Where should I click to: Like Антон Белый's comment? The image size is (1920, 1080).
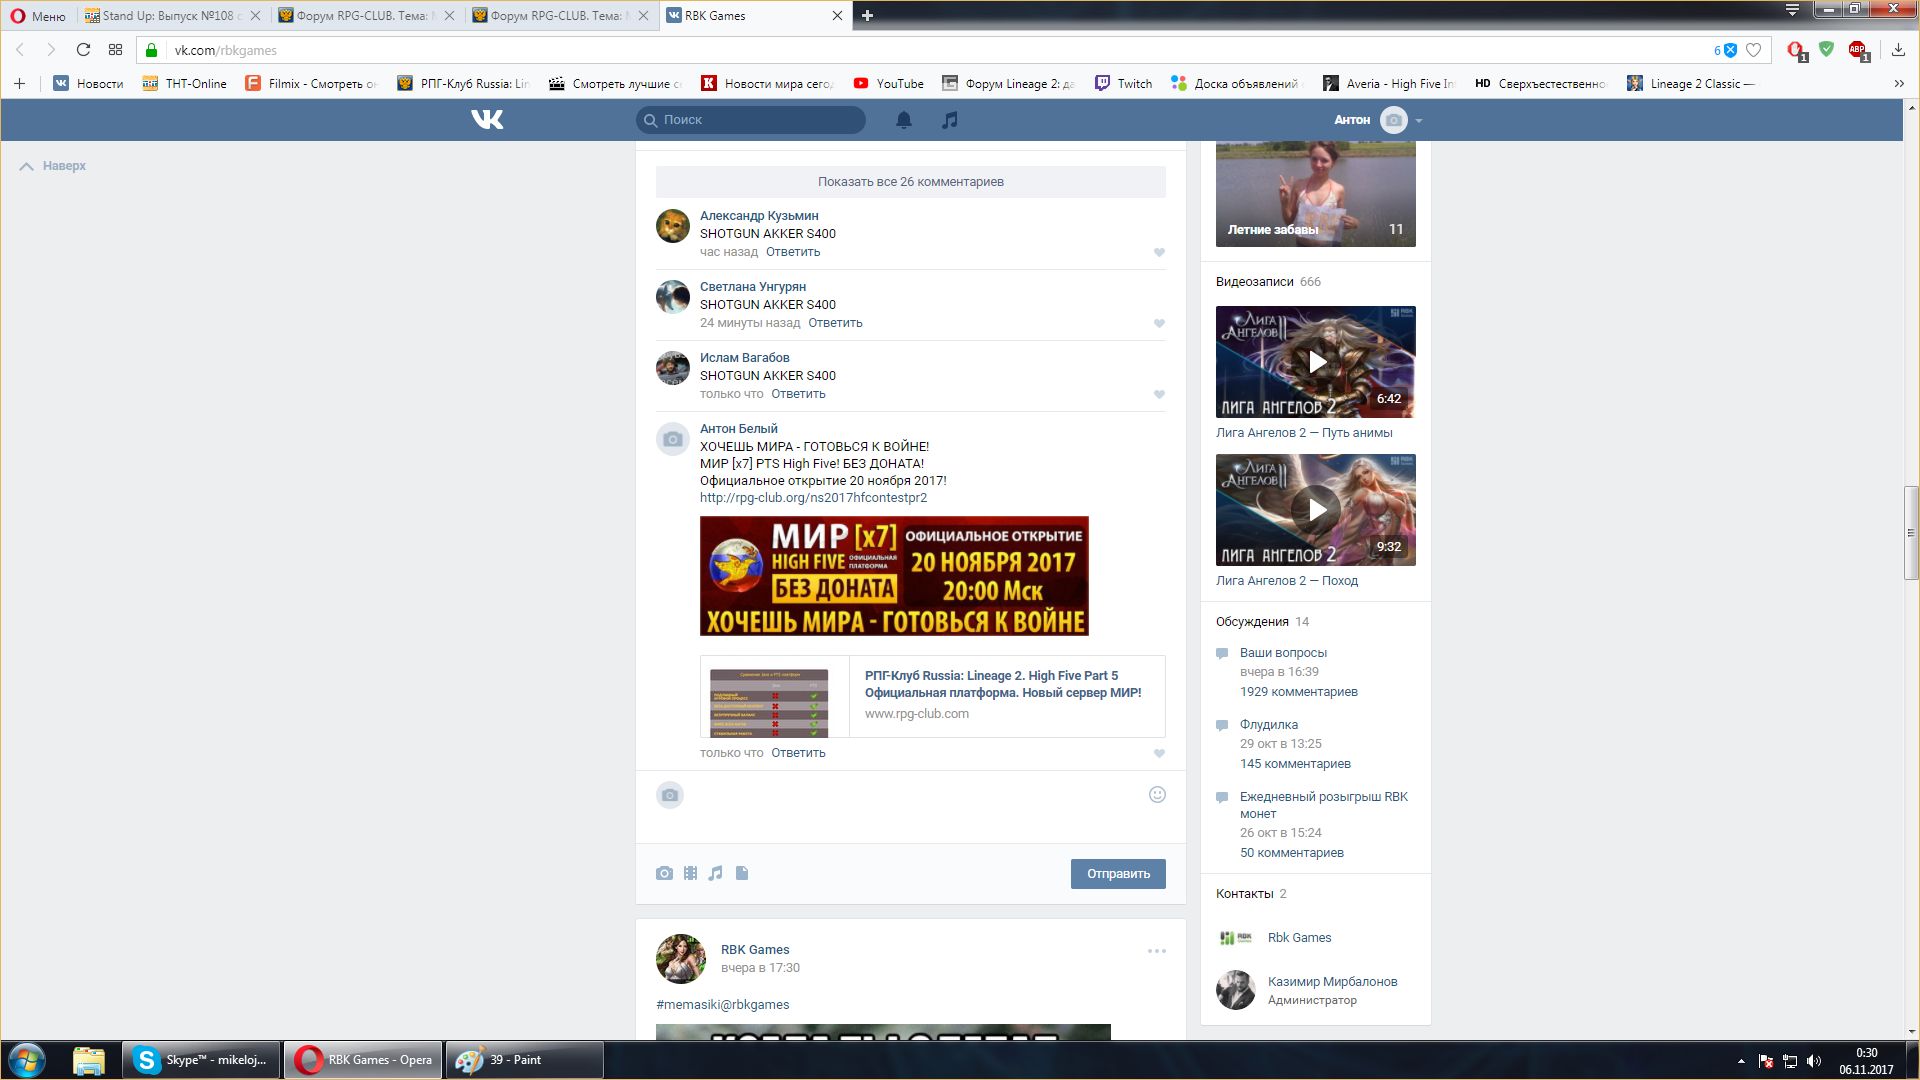pos(1159,754)
